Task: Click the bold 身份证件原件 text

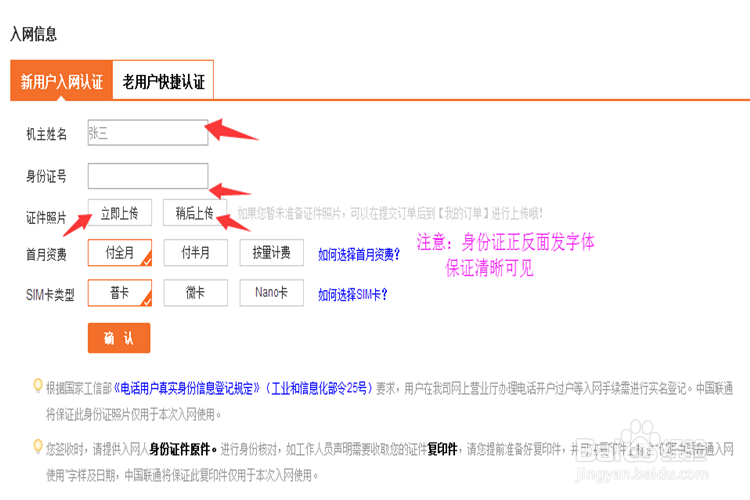Action: point(180,449)
